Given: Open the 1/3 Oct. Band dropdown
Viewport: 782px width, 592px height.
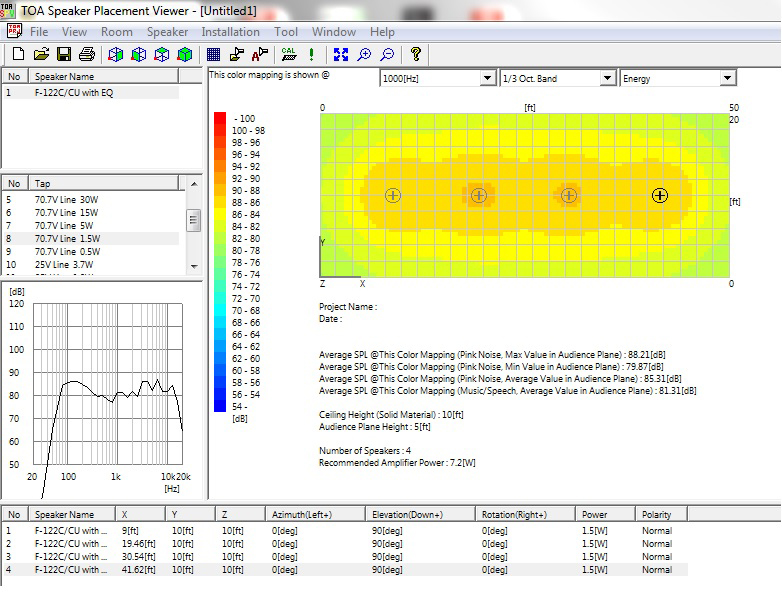Looking at the screenshot, I should click(x=607, y=78).
